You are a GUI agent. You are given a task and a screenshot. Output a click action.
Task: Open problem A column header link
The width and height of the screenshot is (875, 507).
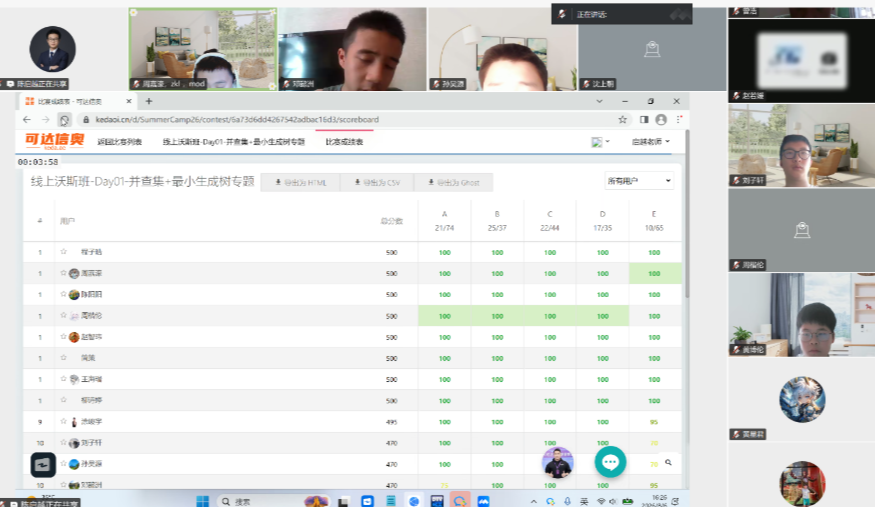(x=444, y=214)
